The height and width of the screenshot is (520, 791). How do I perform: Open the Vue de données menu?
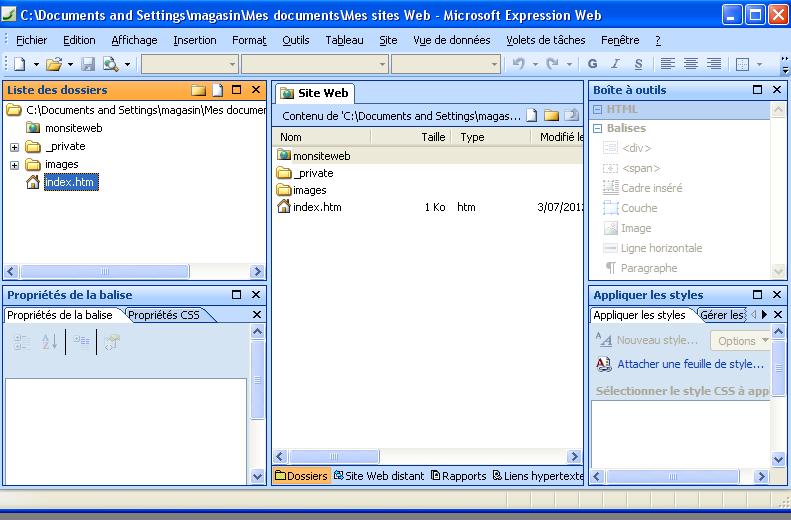(451, 40)
